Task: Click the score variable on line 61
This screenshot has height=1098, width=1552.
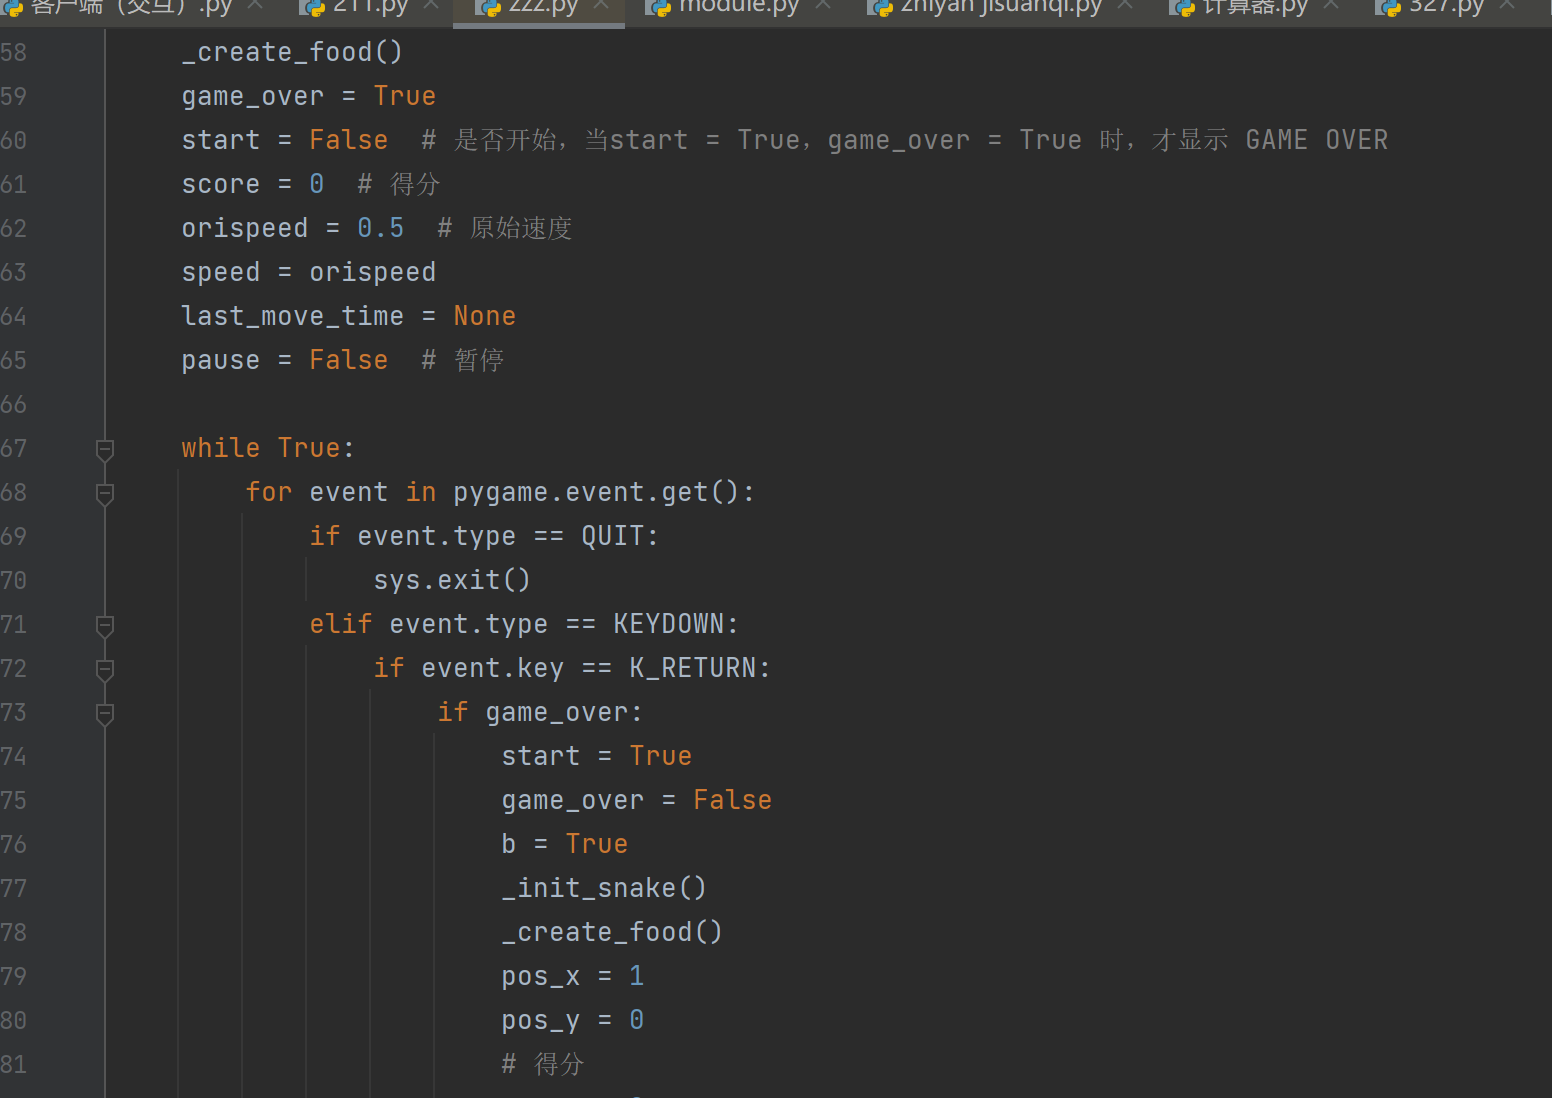Action: click(220, 184)
